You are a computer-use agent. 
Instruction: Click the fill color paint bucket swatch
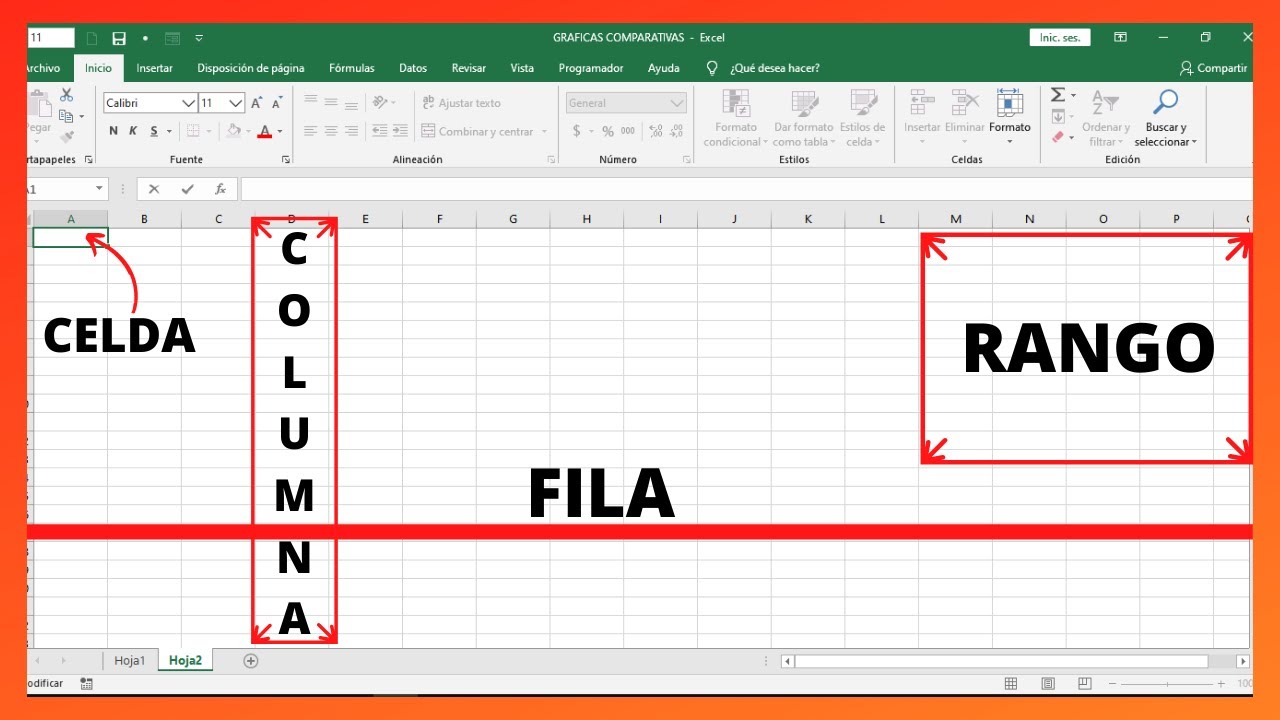click(x=233, y=131)
